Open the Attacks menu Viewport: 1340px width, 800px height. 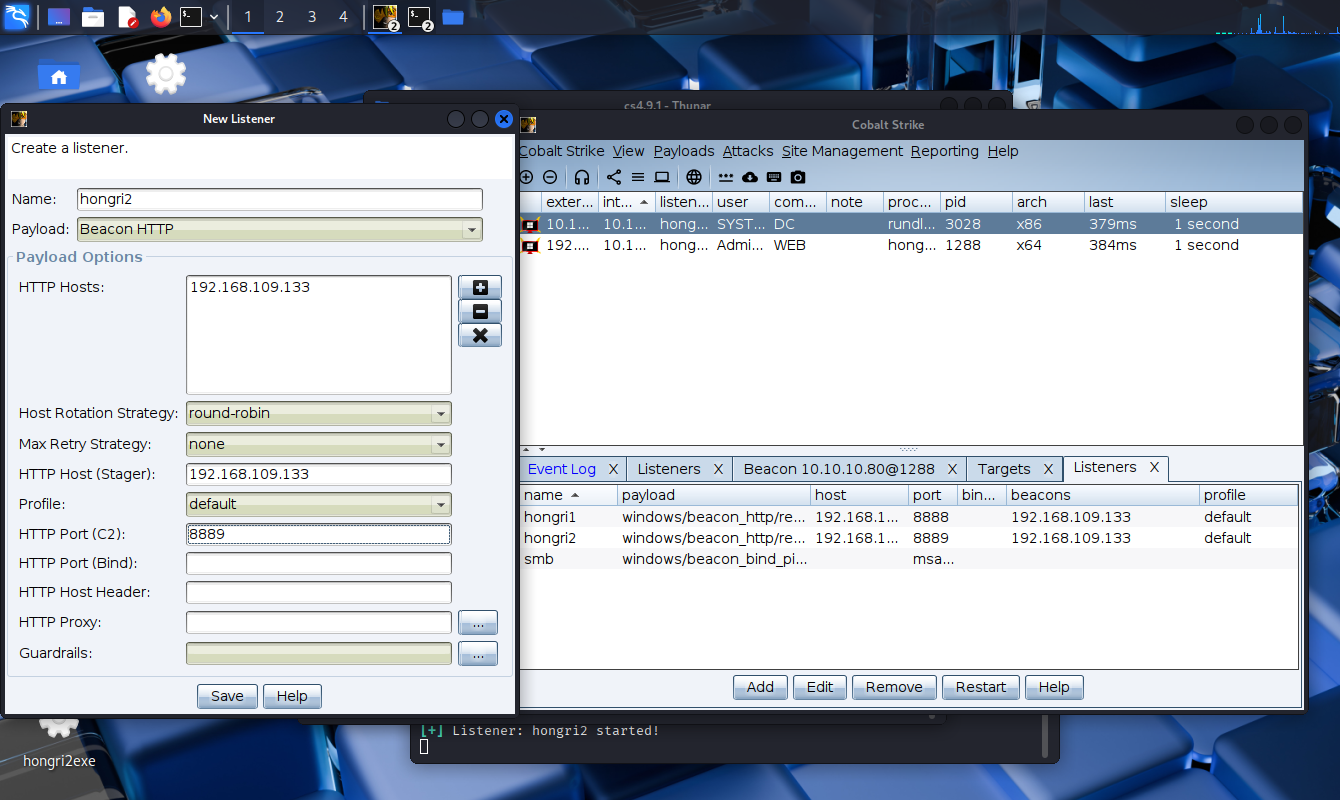pos(748,151)
